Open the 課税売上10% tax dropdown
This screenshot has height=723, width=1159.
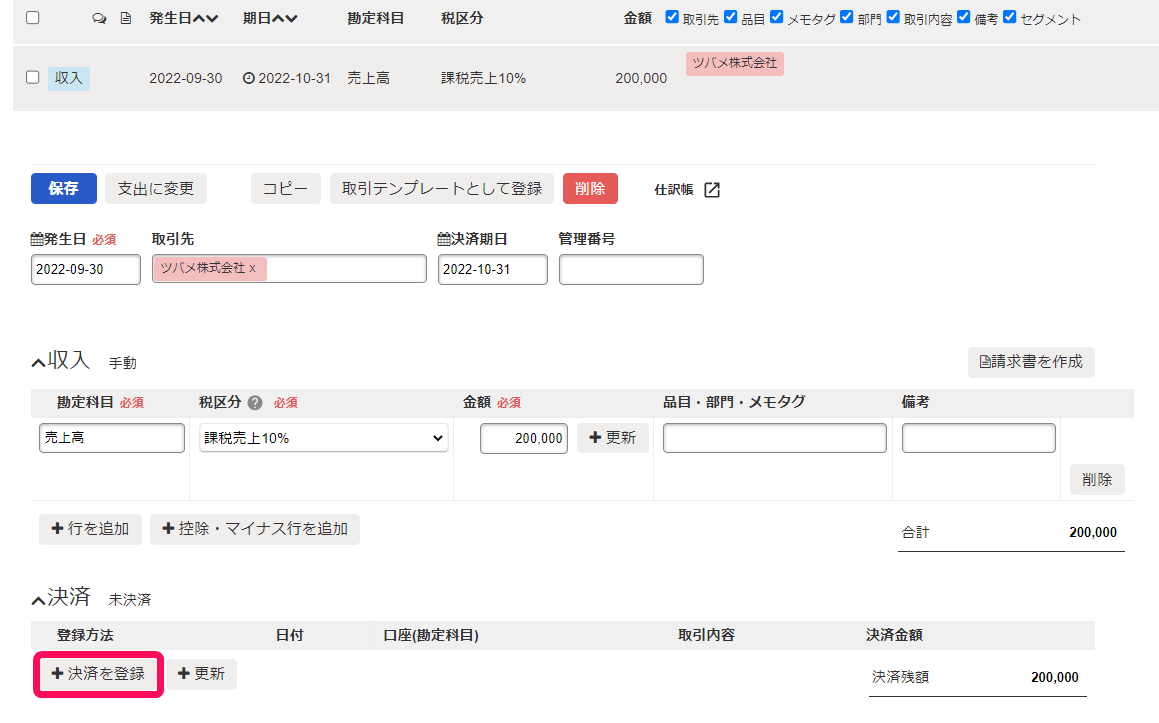click(x=324, y=438)
